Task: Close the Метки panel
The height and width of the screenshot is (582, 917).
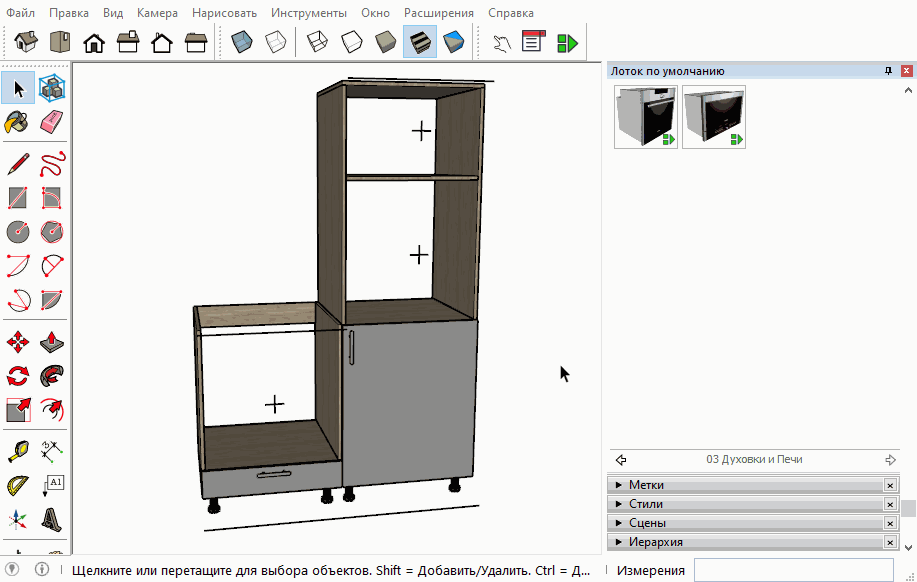Action: click(x=890, y=485)
